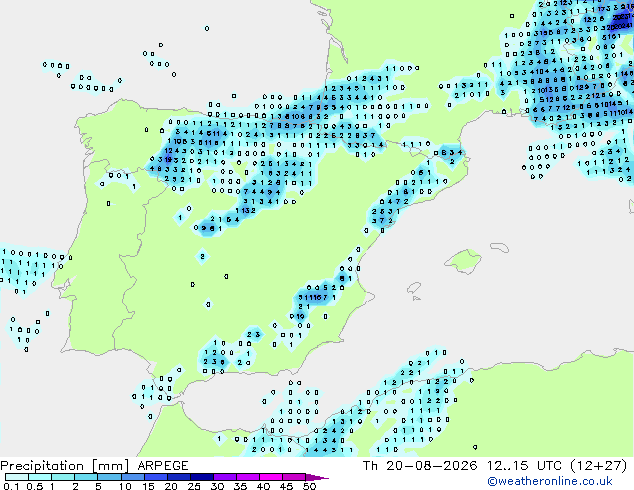The height and width of the screenshot is (490, 634).
Task: Select the '50' legend label
Action: pyautogui.click(x=309, y=486)
